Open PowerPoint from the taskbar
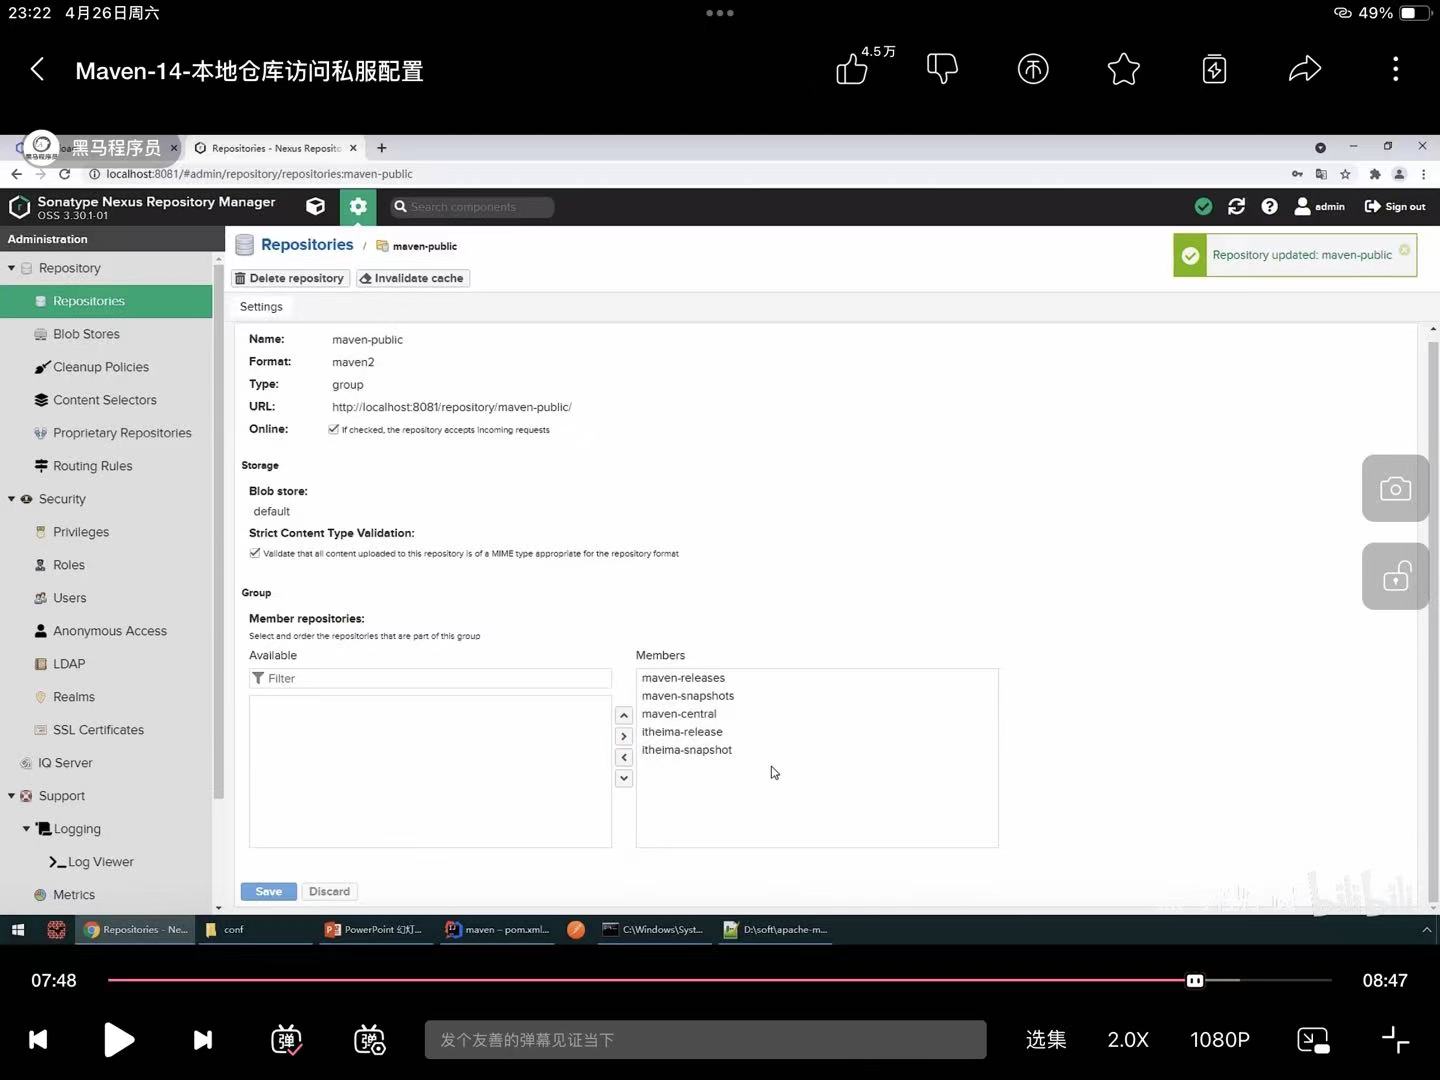Screen dimensions: 1440x1080 [374, 929]
